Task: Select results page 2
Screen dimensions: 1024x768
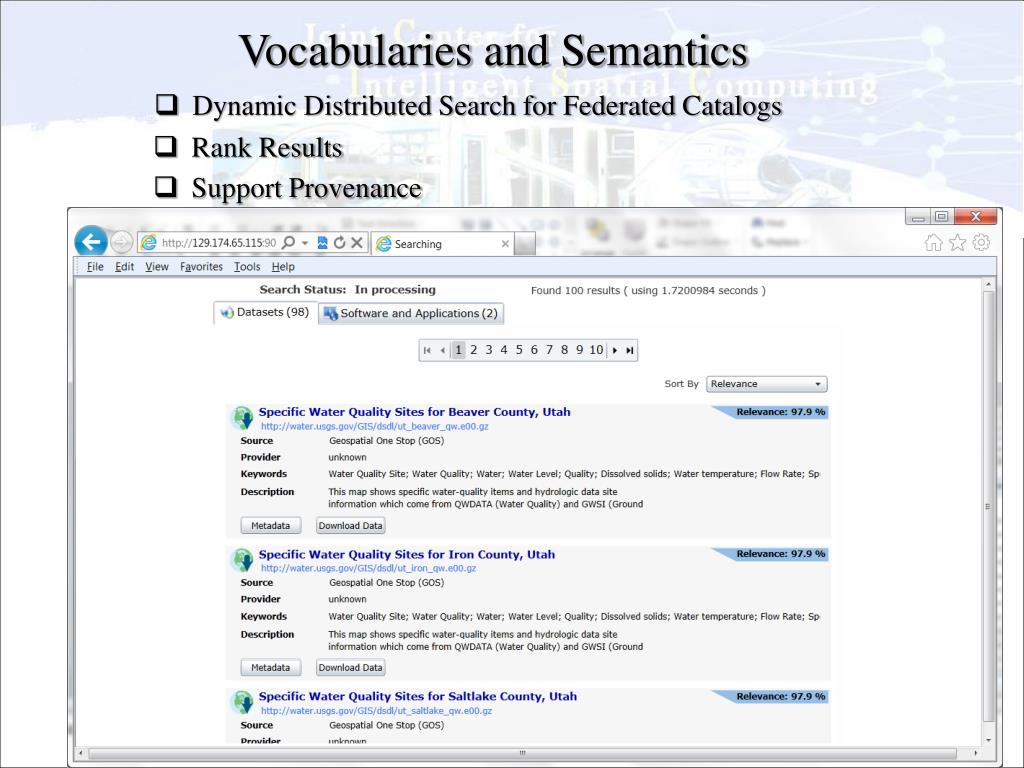Action: [473, 350]
